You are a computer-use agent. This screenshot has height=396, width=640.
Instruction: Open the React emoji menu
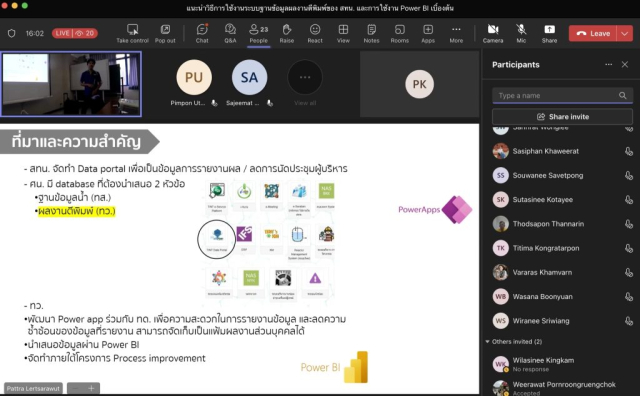point(315,33)
